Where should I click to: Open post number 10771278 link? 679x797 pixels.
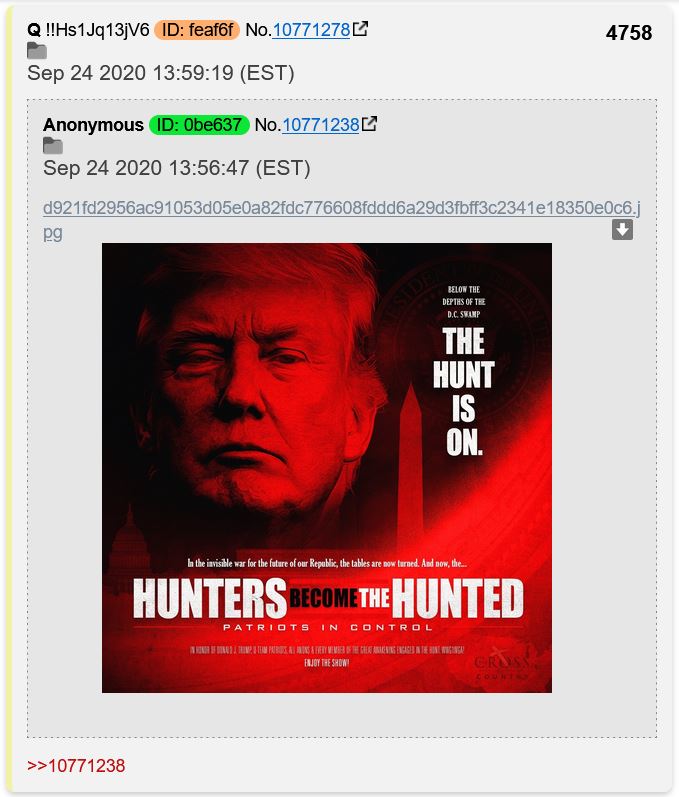tap(311, 30)
